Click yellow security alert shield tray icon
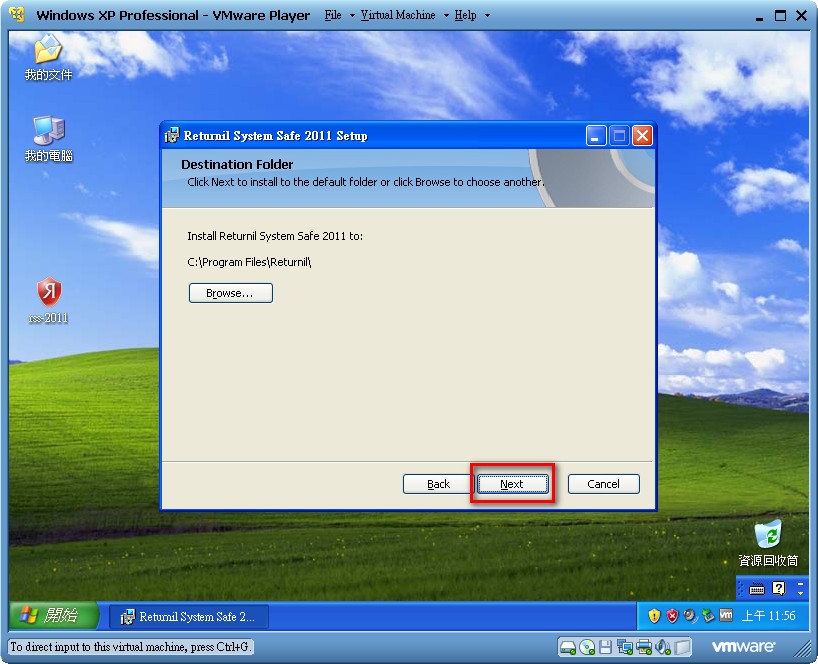818x664 pixels. click(654, 616)
